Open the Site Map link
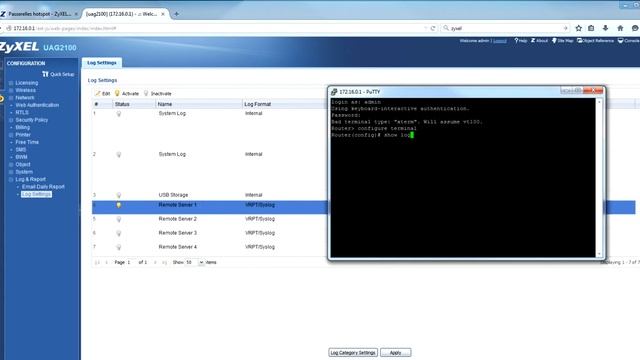Viewport: 640px width, 360px height. pyautogui.click(x=562, y=41)
